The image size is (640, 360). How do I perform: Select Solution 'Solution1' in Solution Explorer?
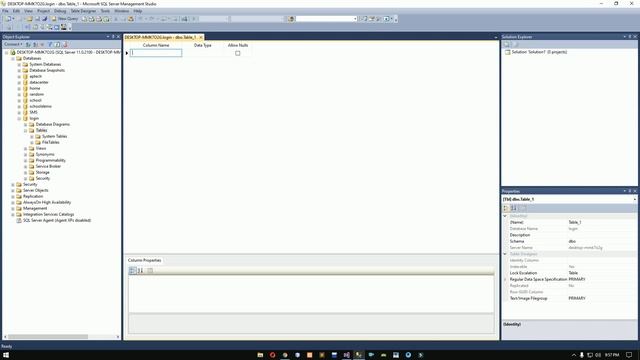[x=539, y=52]
